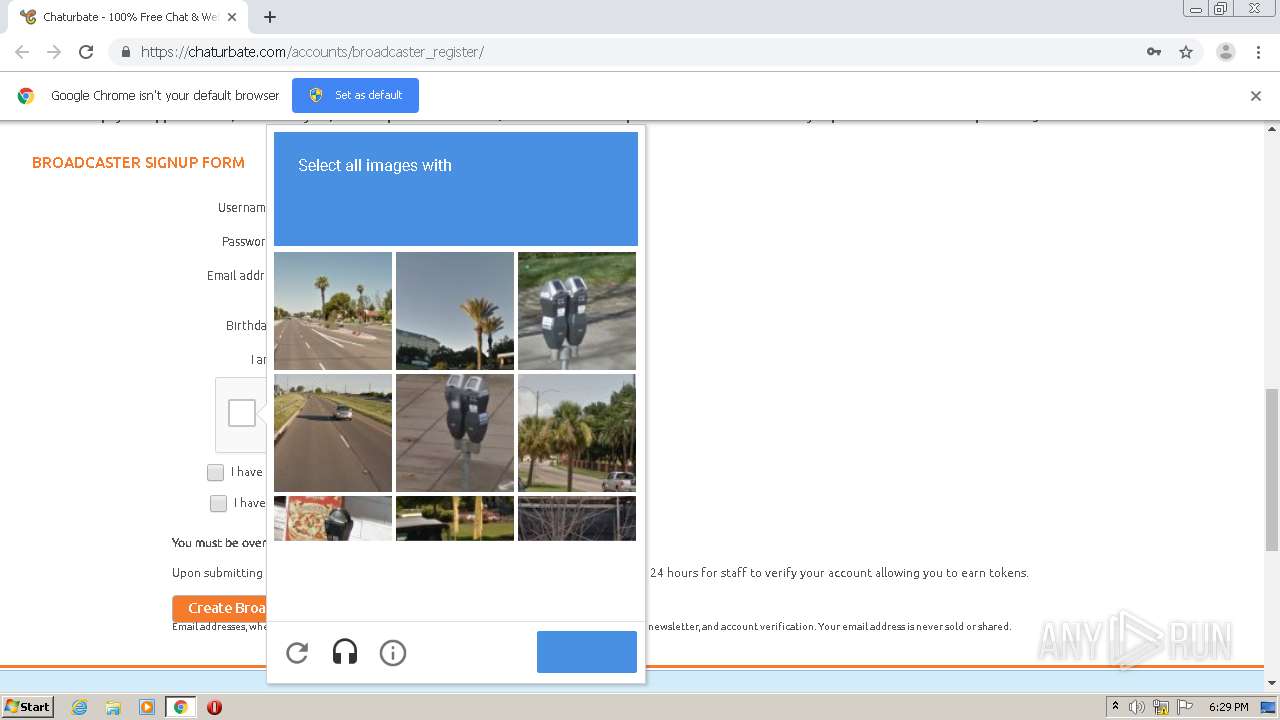The image size is (1280, 720).
Task: Click Broadcaster Signup Form heading
Action: click(x=138, y=163)
